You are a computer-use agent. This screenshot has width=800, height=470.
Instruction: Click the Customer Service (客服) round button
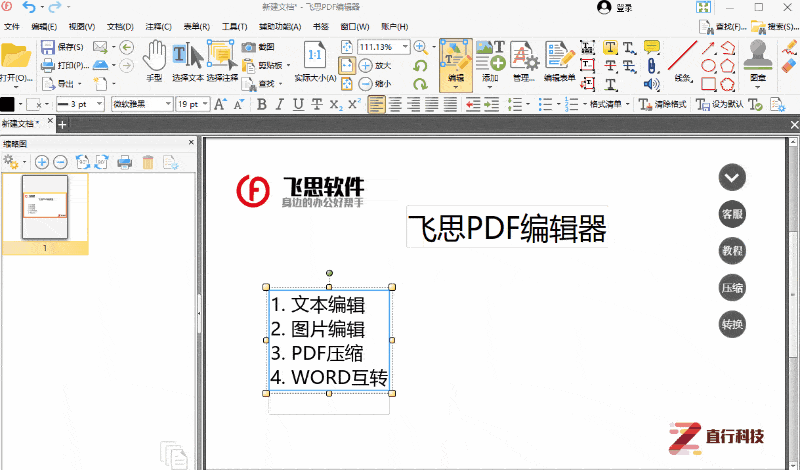click(x=732, y=214)
